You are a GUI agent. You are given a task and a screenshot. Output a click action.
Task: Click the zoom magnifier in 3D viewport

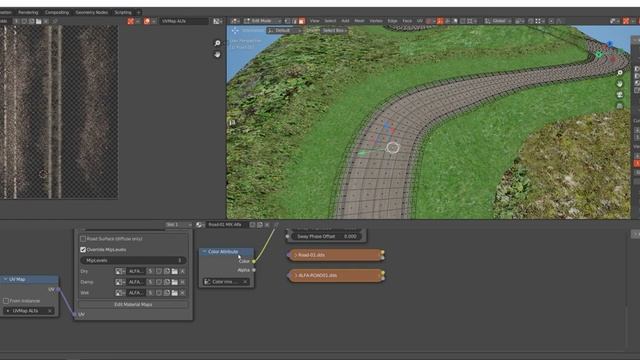coord(620,73)
